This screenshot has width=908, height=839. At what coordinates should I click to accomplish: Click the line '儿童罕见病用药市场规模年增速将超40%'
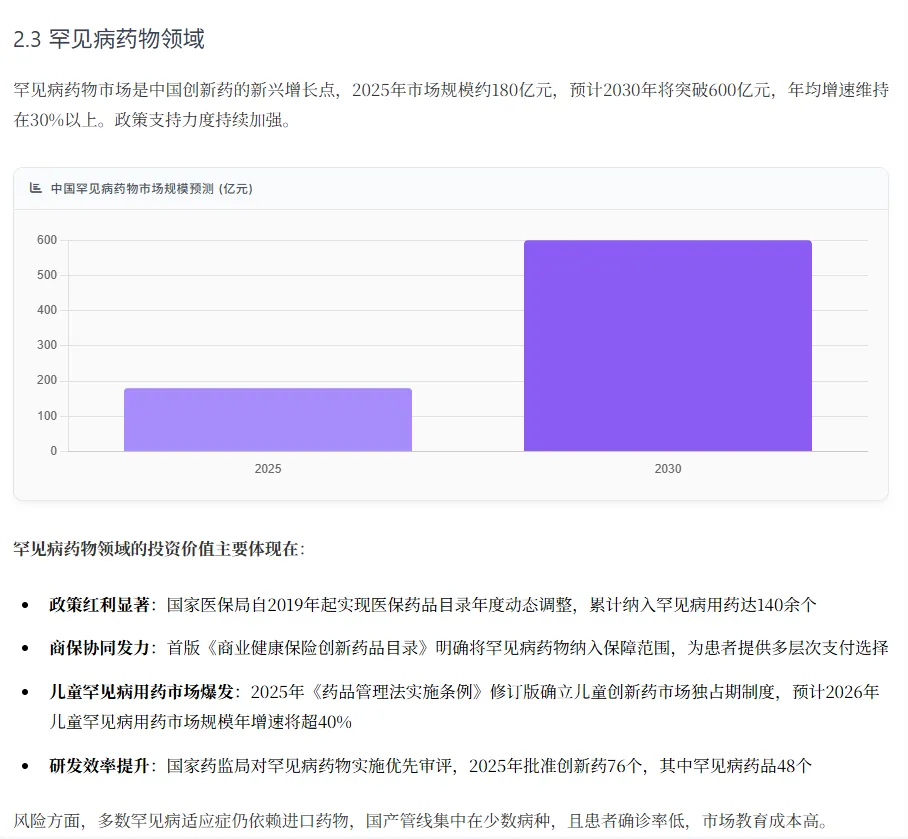tap(200, 722)
